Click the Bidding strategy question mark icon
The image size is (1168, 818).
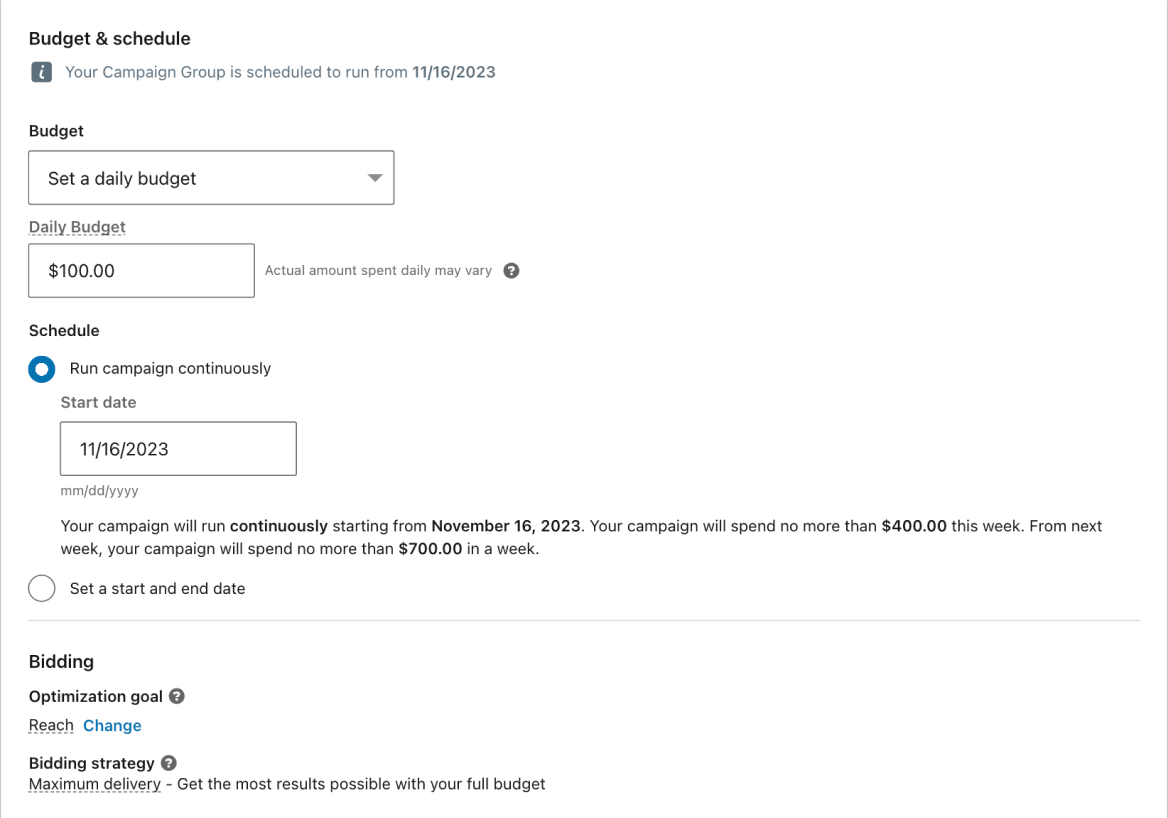click(168, 763)
